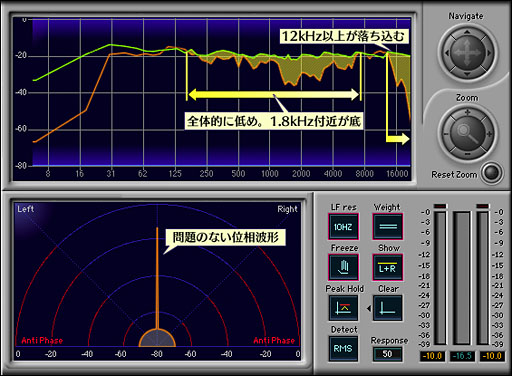Click the right channel clip indicator

click(x=483, y=206)
